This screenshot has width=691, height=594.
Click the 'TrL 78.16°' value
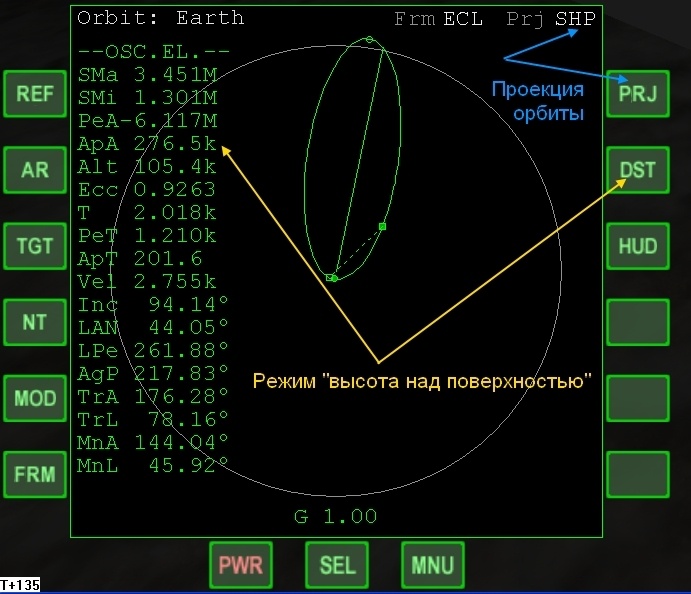(x=153, y=420)
